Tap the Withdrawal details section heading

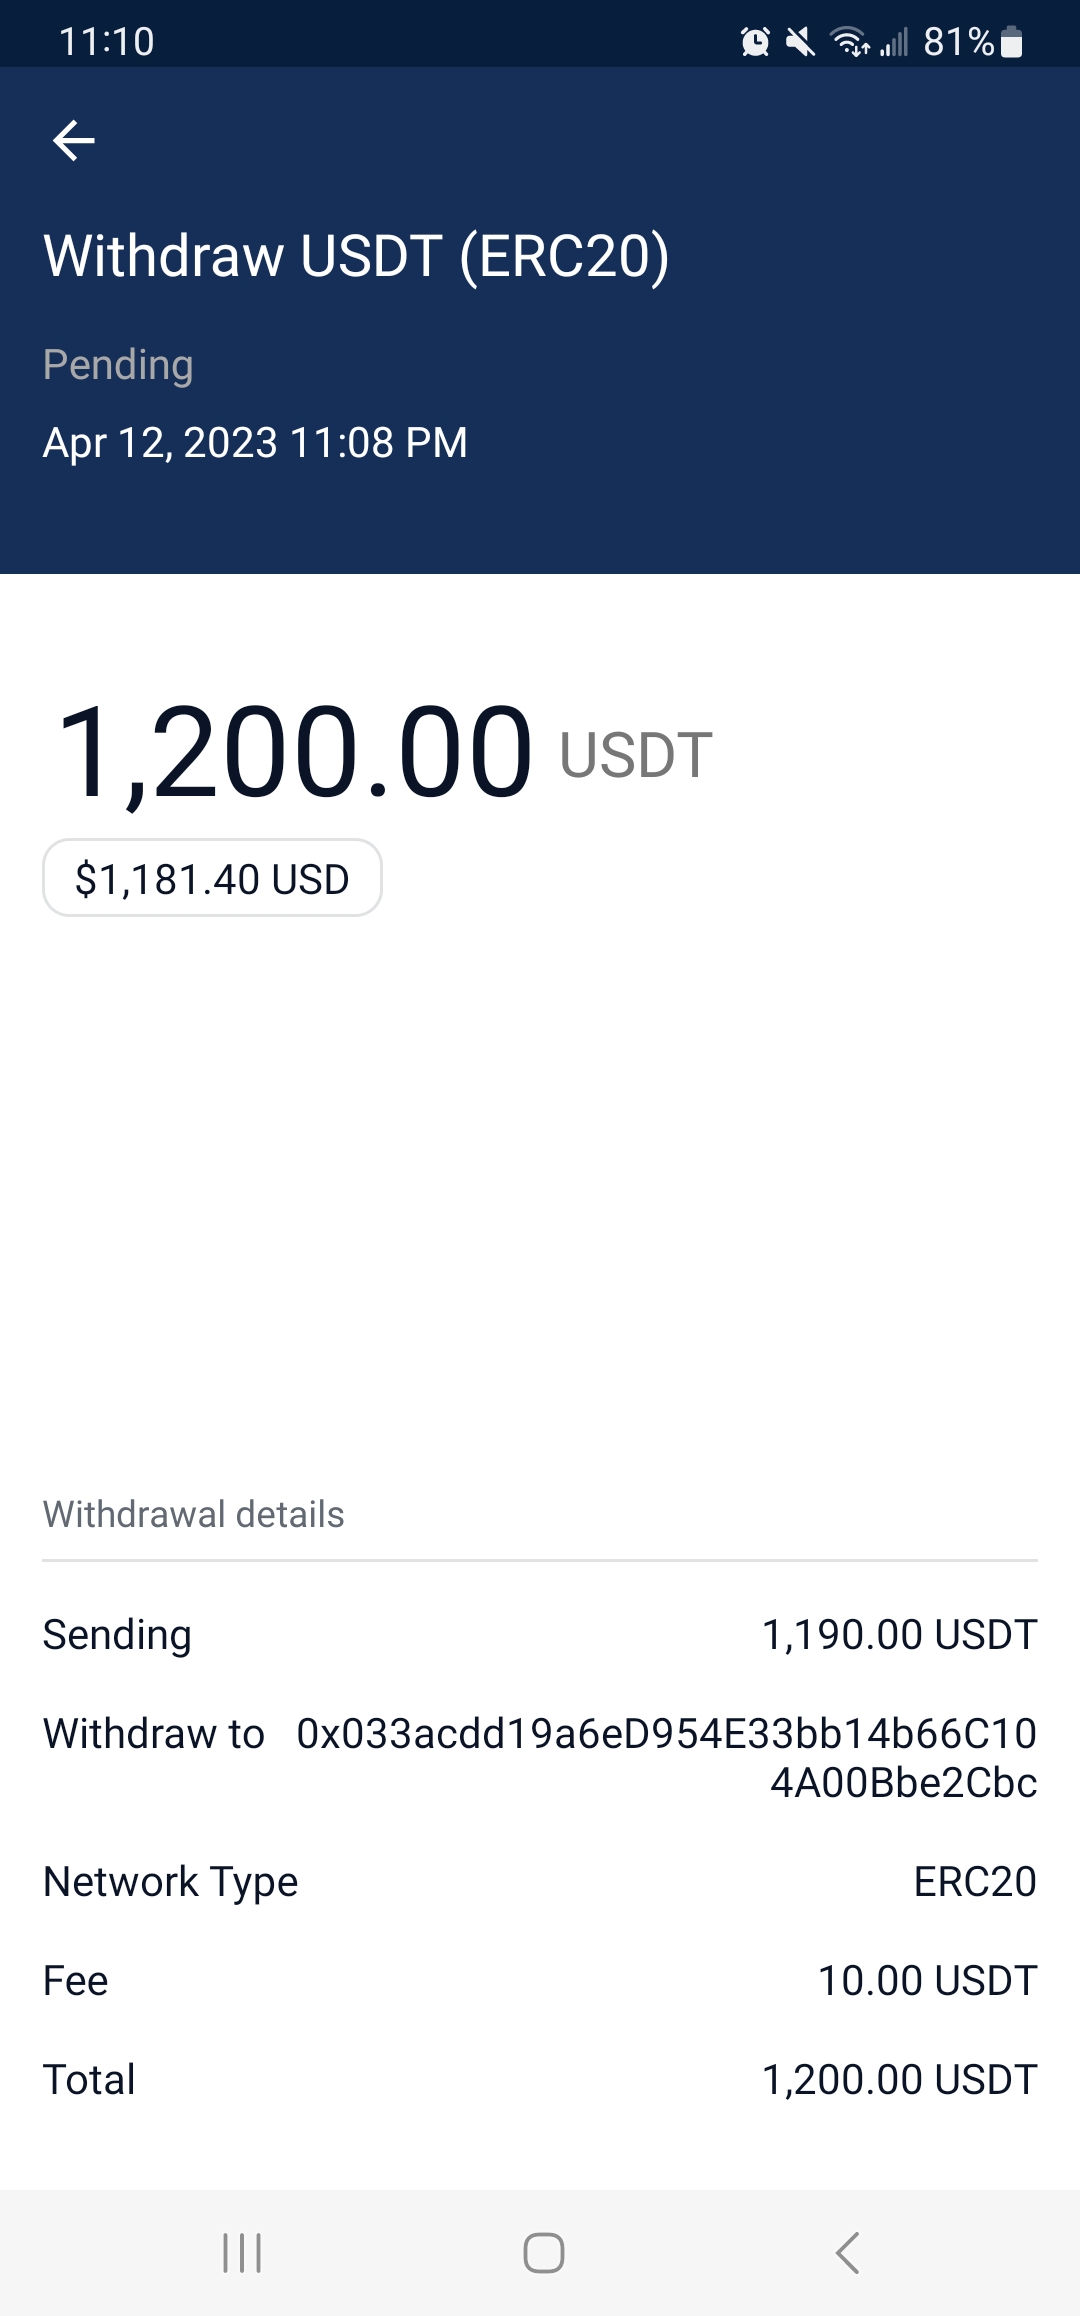[194, 1515]
